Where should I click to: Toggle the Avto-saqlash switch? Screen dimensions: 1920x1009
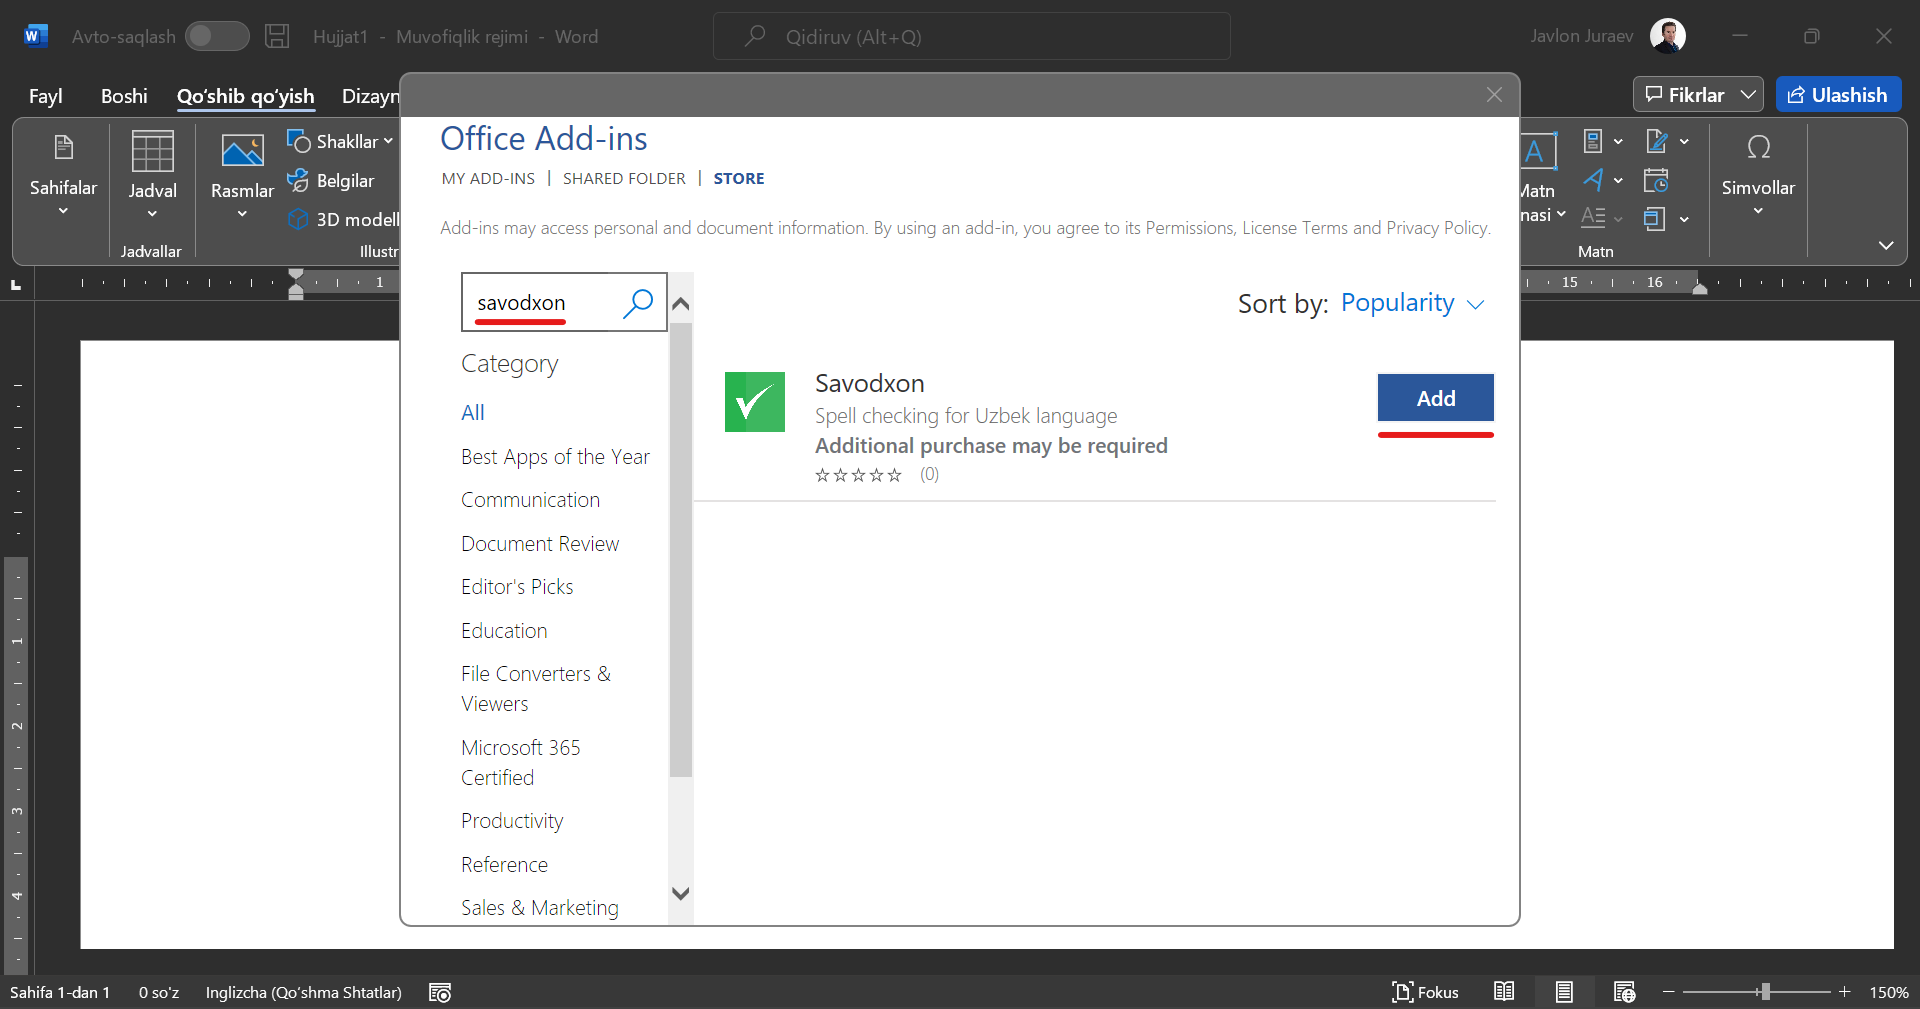click(217, 37)
